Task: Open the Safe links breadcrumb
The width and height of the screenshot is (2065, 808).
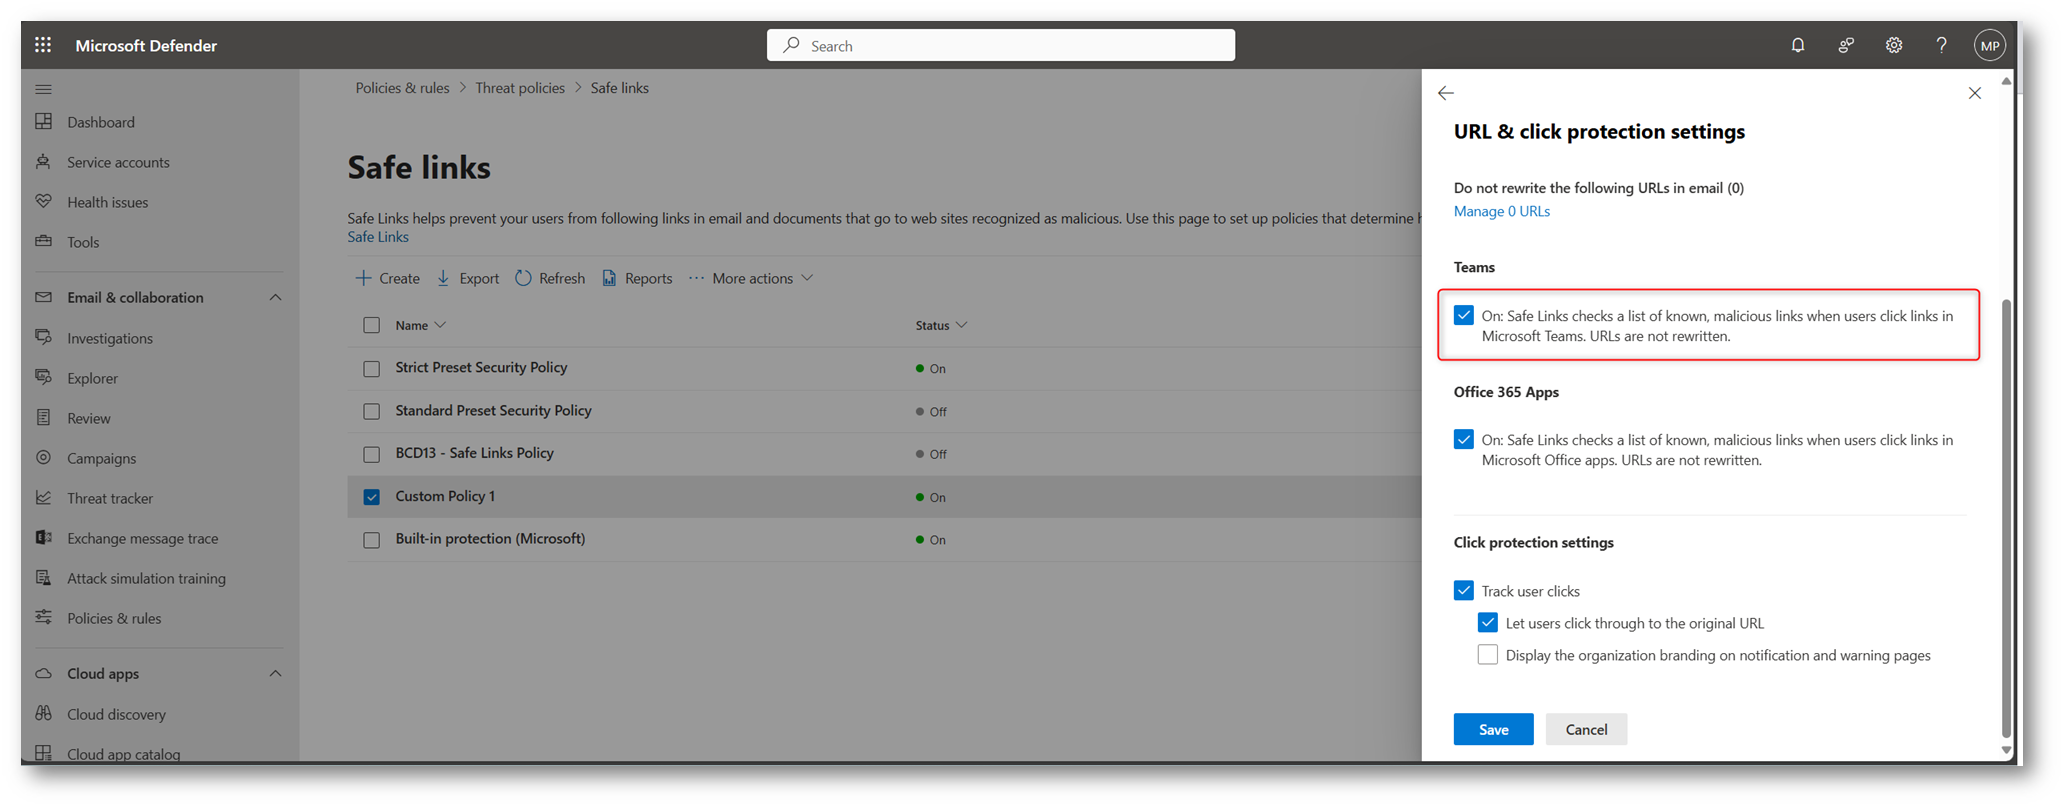Action: (619, 88)
